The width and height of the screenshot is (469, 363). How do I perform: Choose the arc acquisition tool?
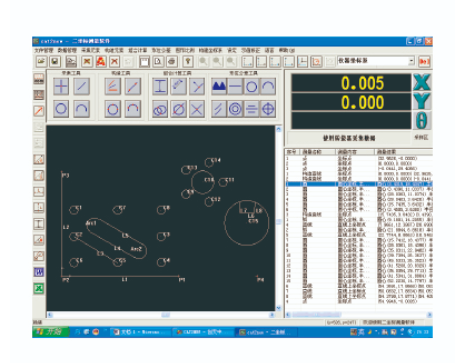tap(82, 109)
